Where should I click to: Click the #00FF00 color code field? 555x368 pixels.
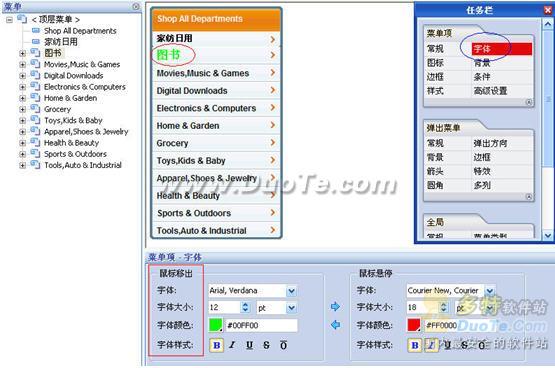pos(261,325)
